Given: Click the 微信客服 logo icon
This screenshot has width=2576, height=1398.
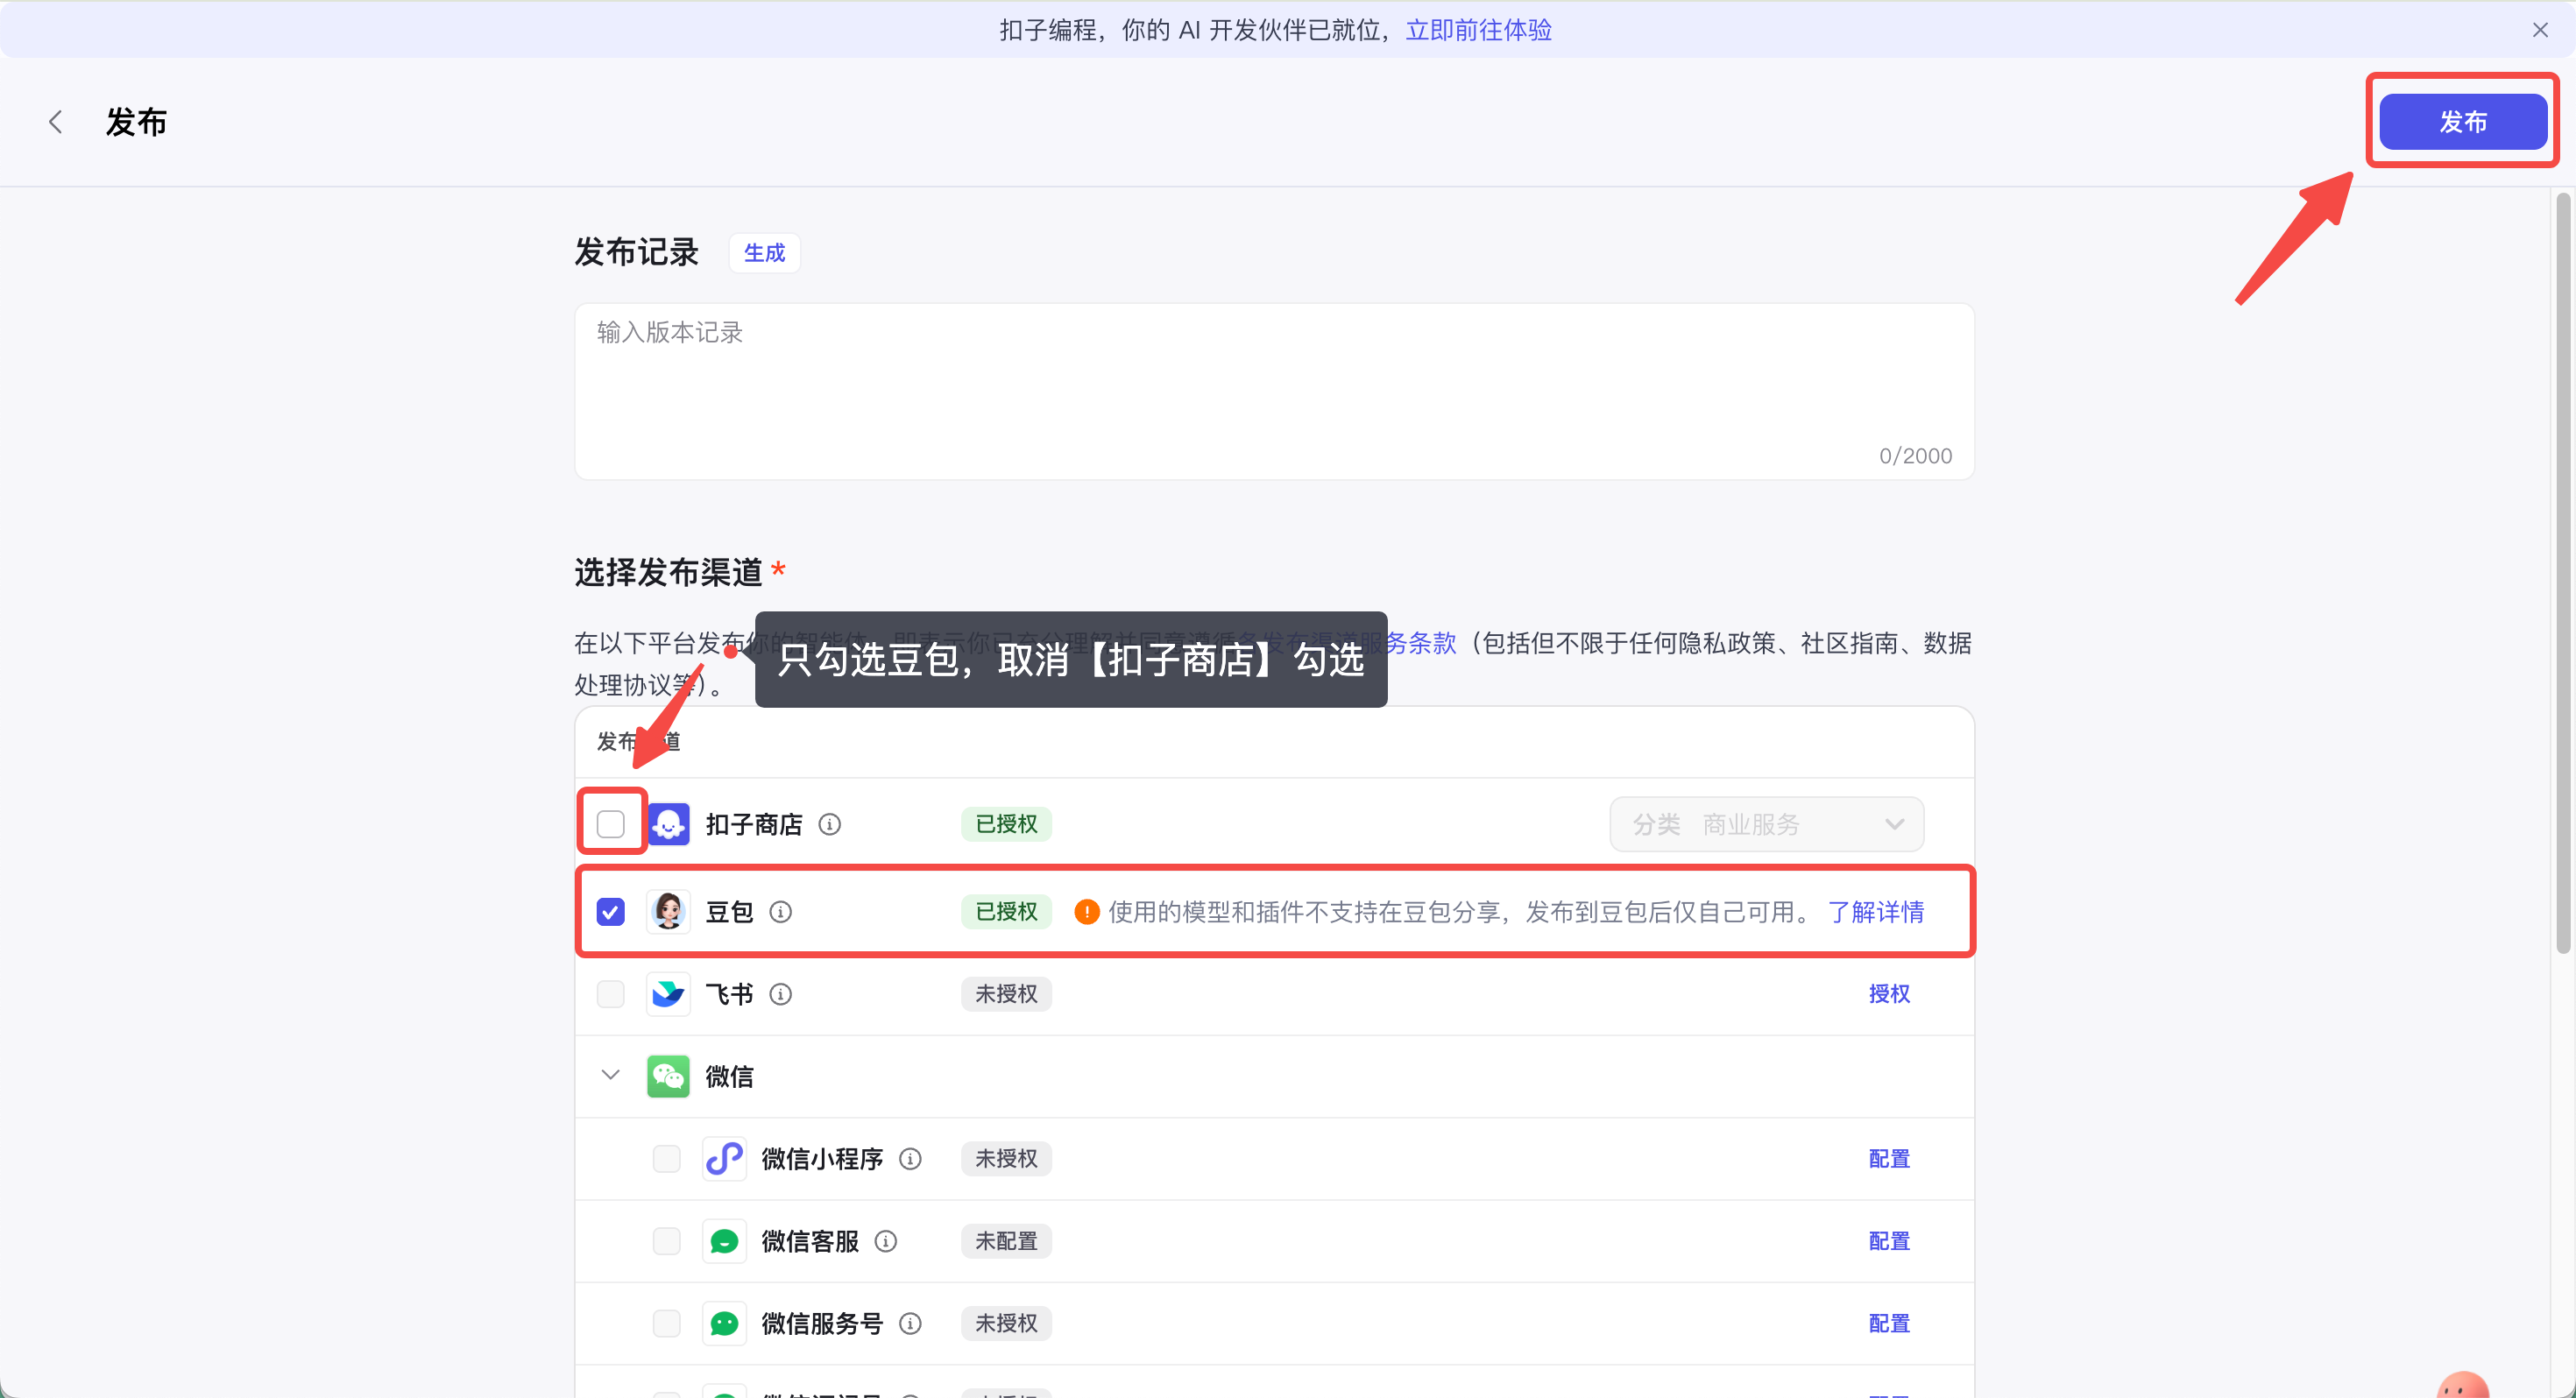Looking at the screenshot, I should (x=724, y=1241).
